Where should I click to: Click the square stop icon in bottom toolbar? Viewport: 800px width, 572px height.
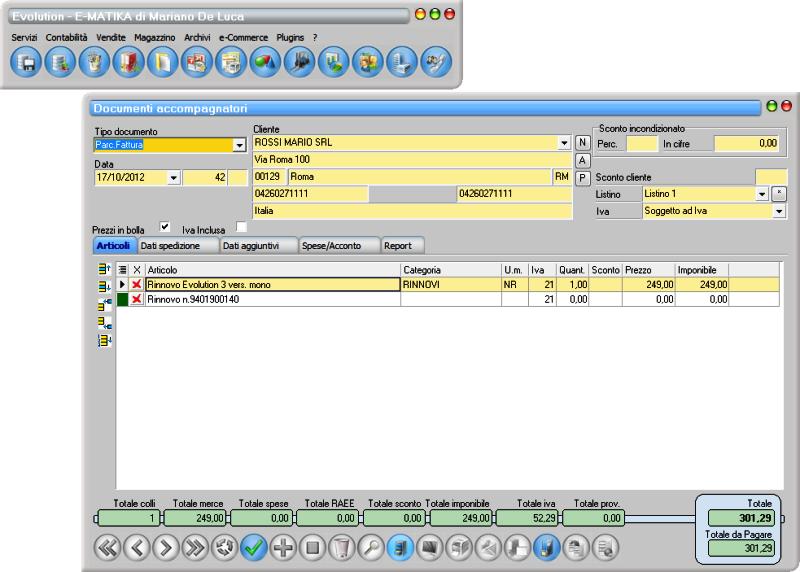312,548
